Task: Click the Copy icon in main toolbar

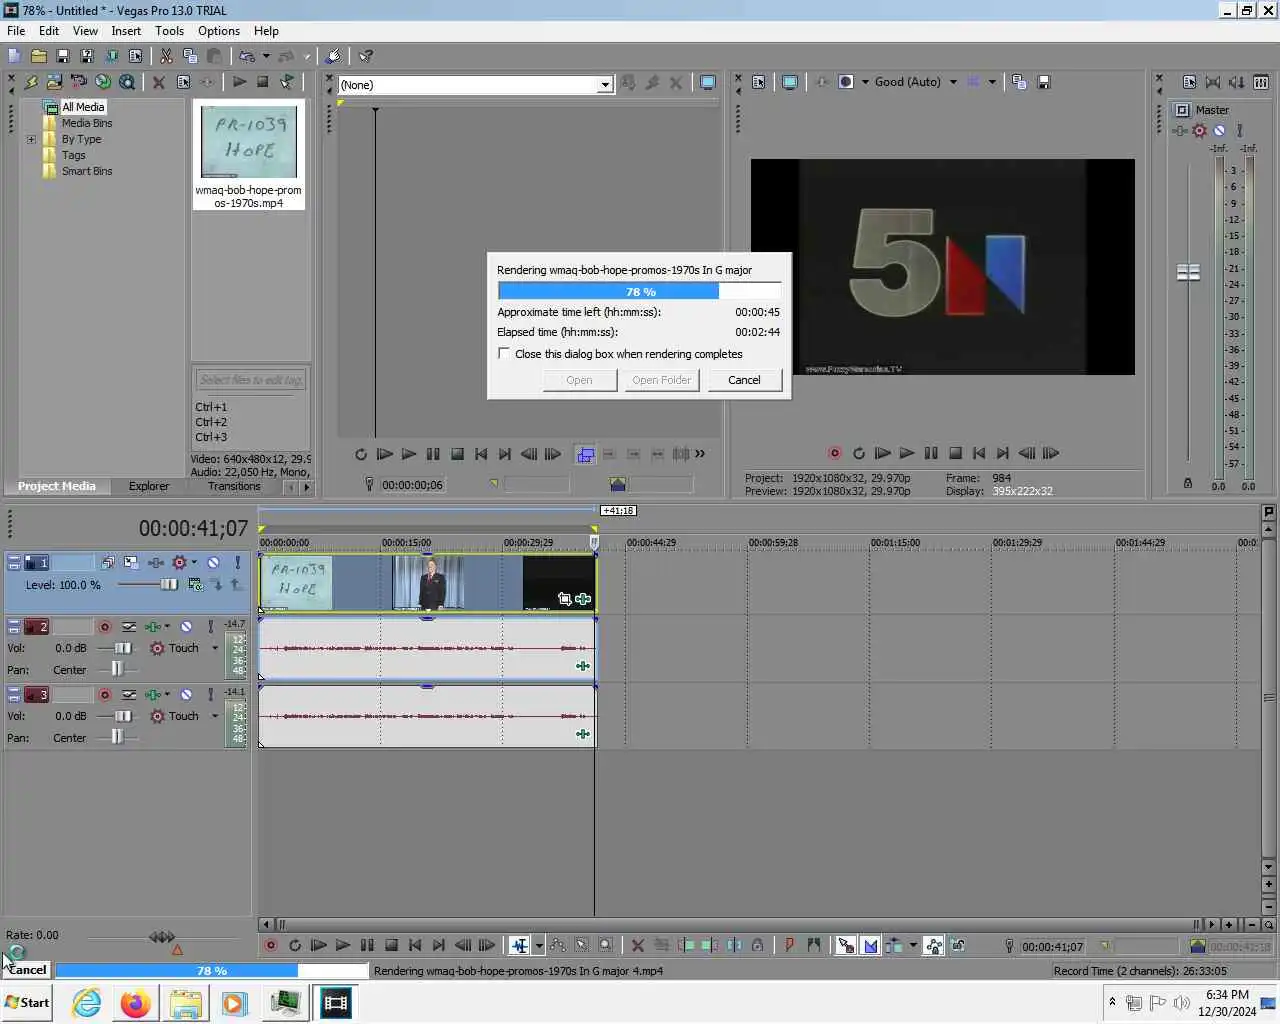Action: 190,56
